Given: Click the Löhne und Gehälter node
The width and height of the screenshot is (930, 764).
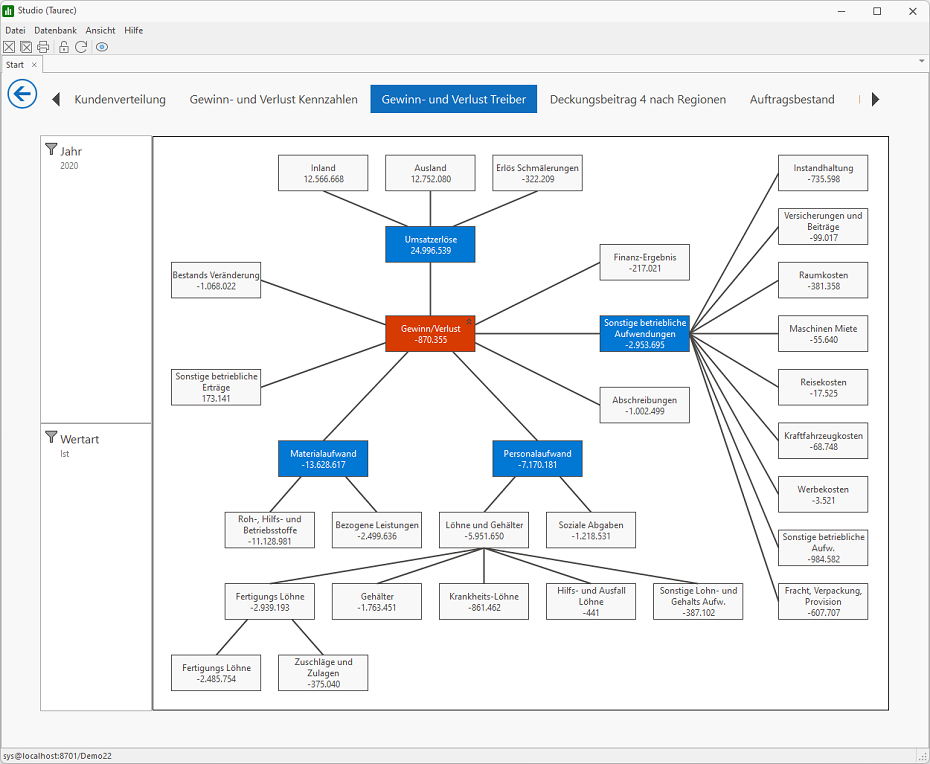Looking at the screenshot, I should [x=484, y=530].
